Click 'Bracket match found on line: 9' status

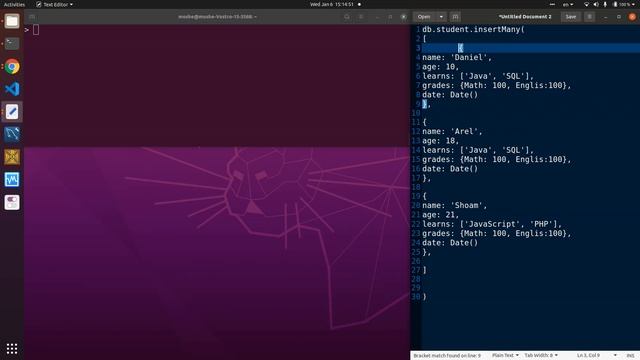[447, 356]
